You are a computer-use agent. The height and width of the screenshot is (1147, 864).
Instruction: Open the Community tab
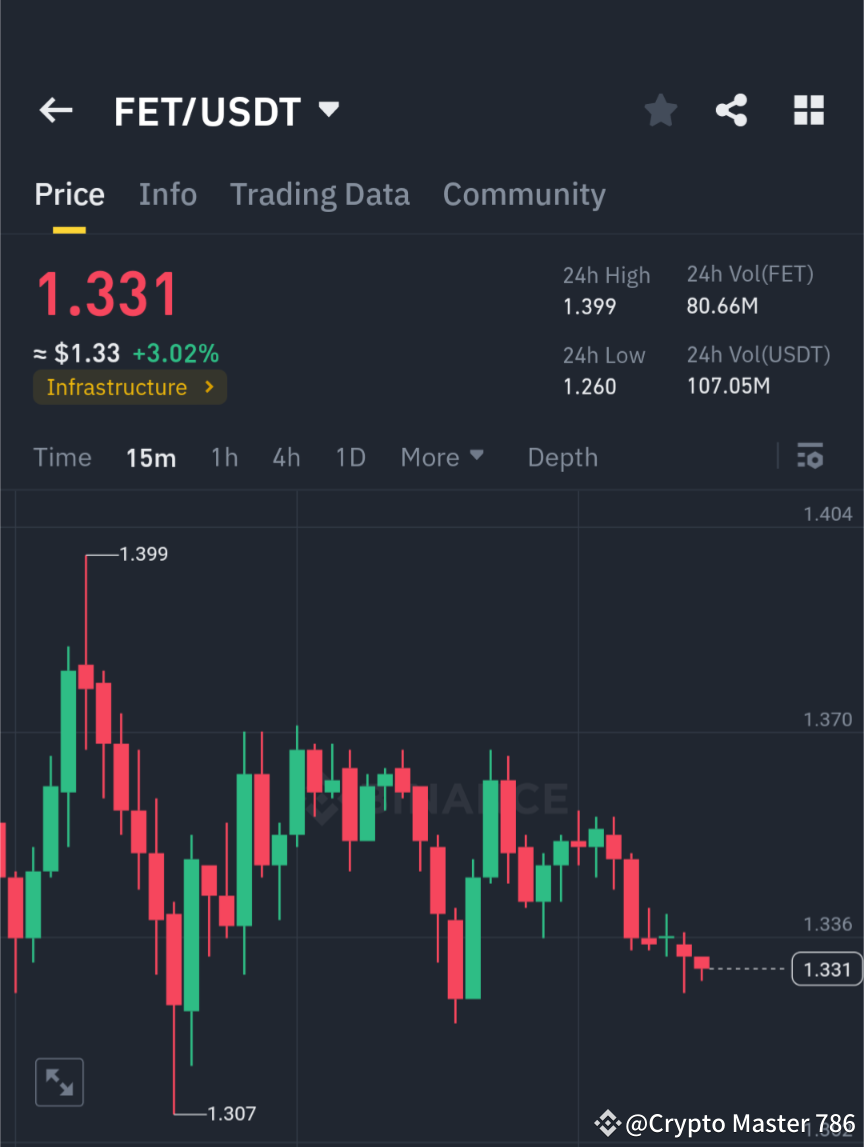click(524, 194)
